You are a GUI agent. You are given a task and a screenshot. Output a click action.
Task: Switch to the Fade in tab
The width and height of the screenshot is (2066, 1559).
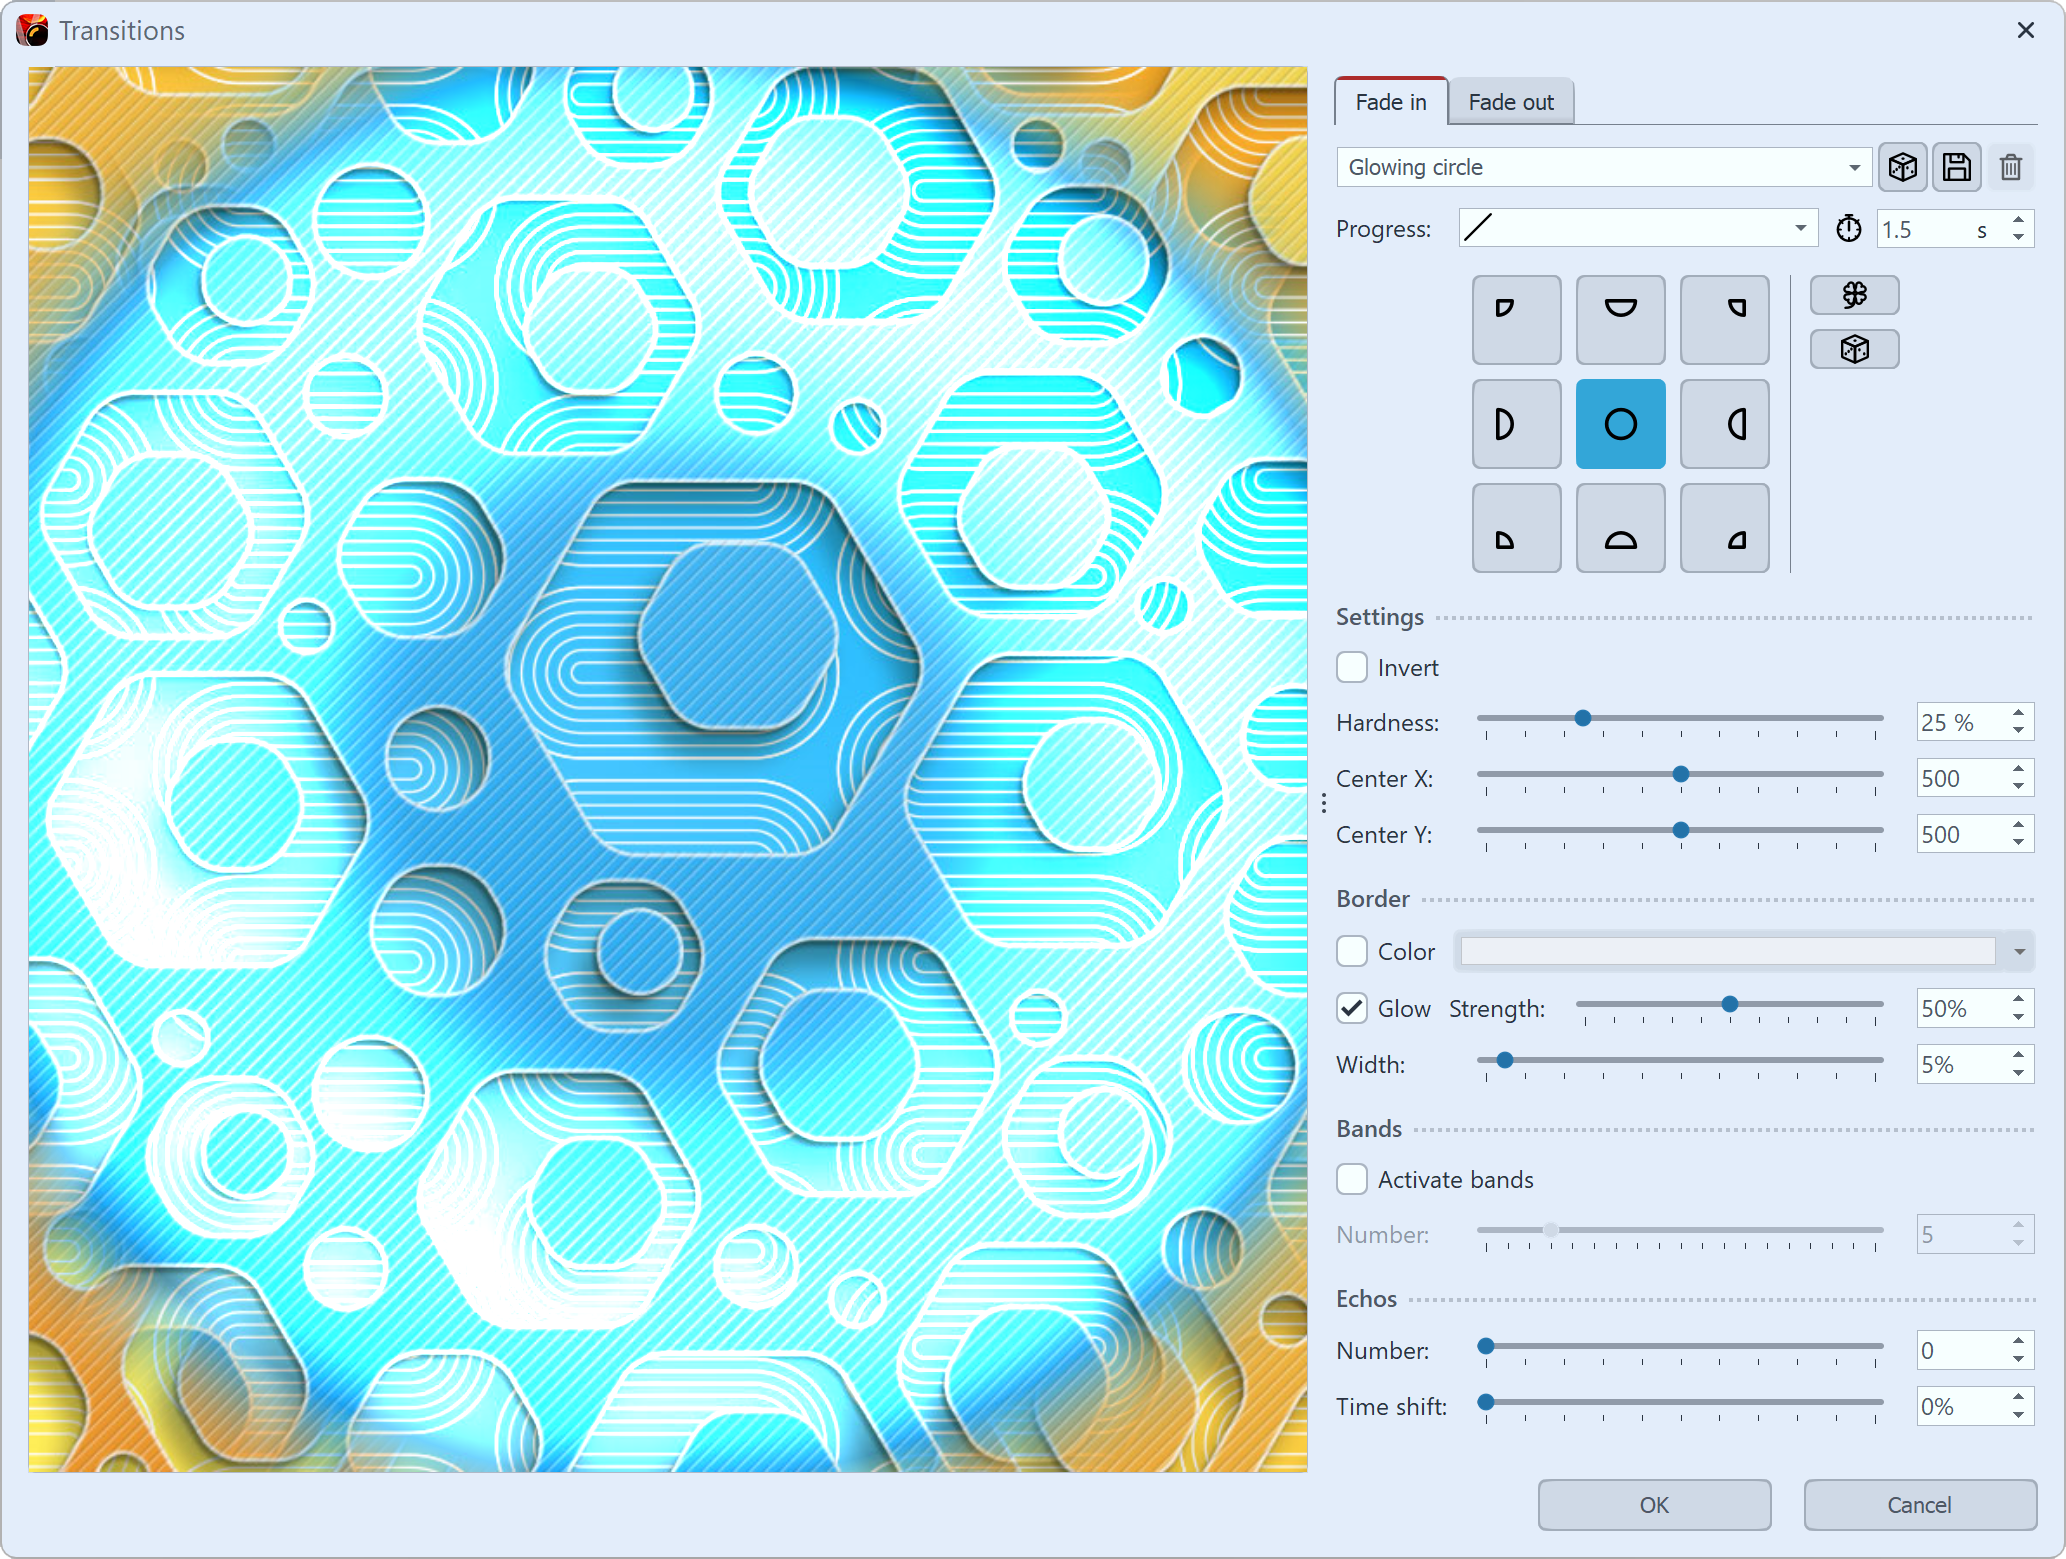click(x=1388, y=102)
